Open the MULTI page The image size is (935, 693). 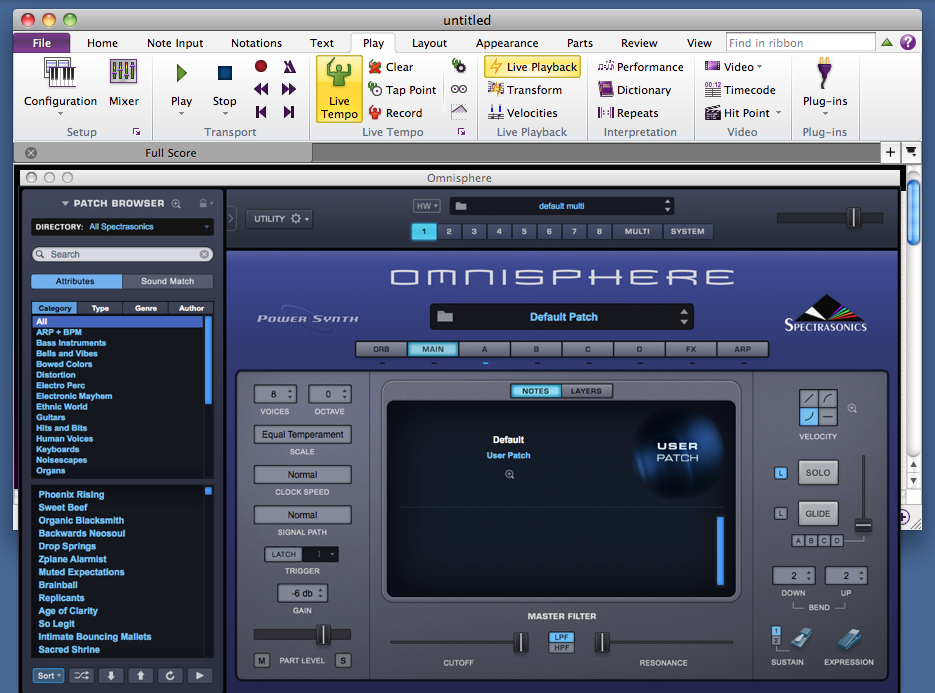[x=637, y=231]
